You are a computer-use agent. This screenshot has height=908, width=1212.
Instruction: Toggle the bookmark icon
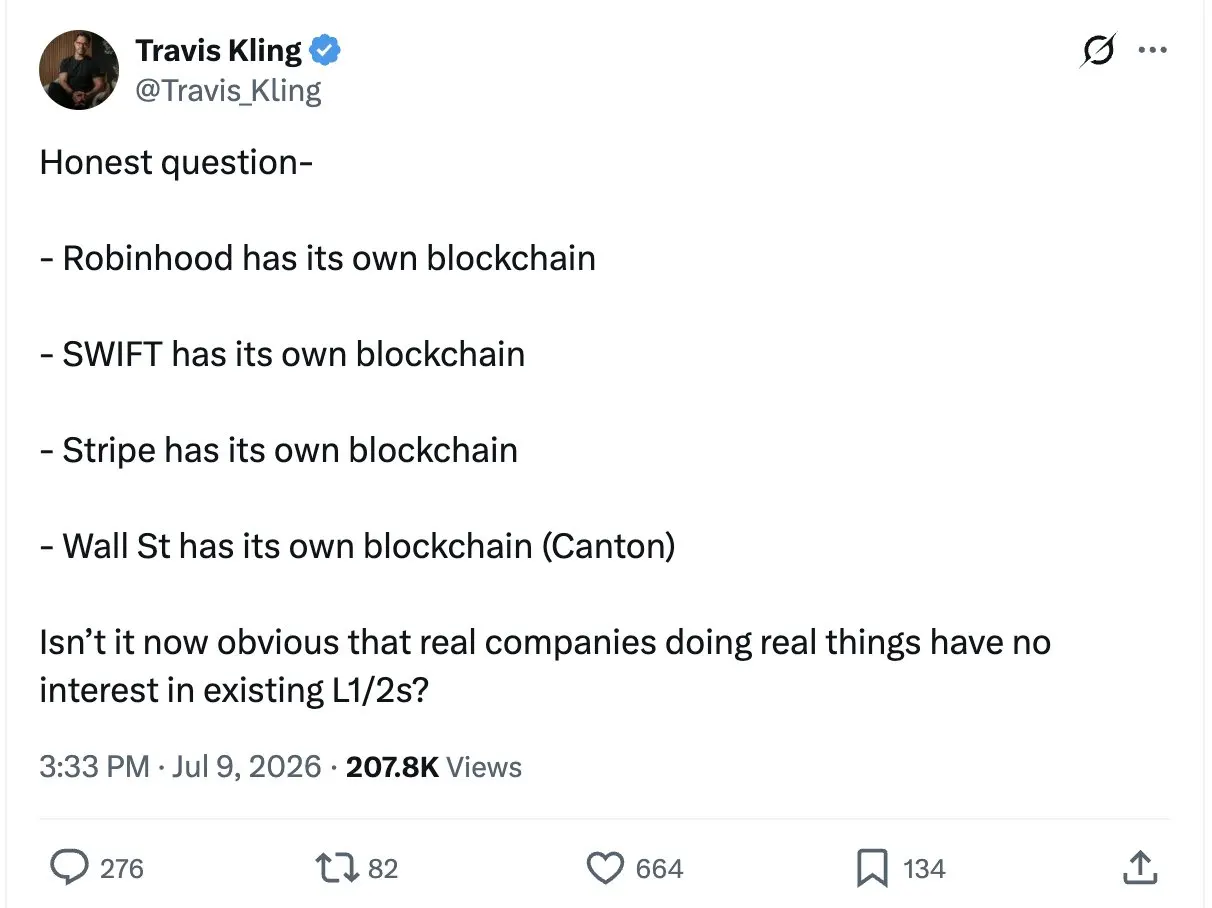coord(872,868)
